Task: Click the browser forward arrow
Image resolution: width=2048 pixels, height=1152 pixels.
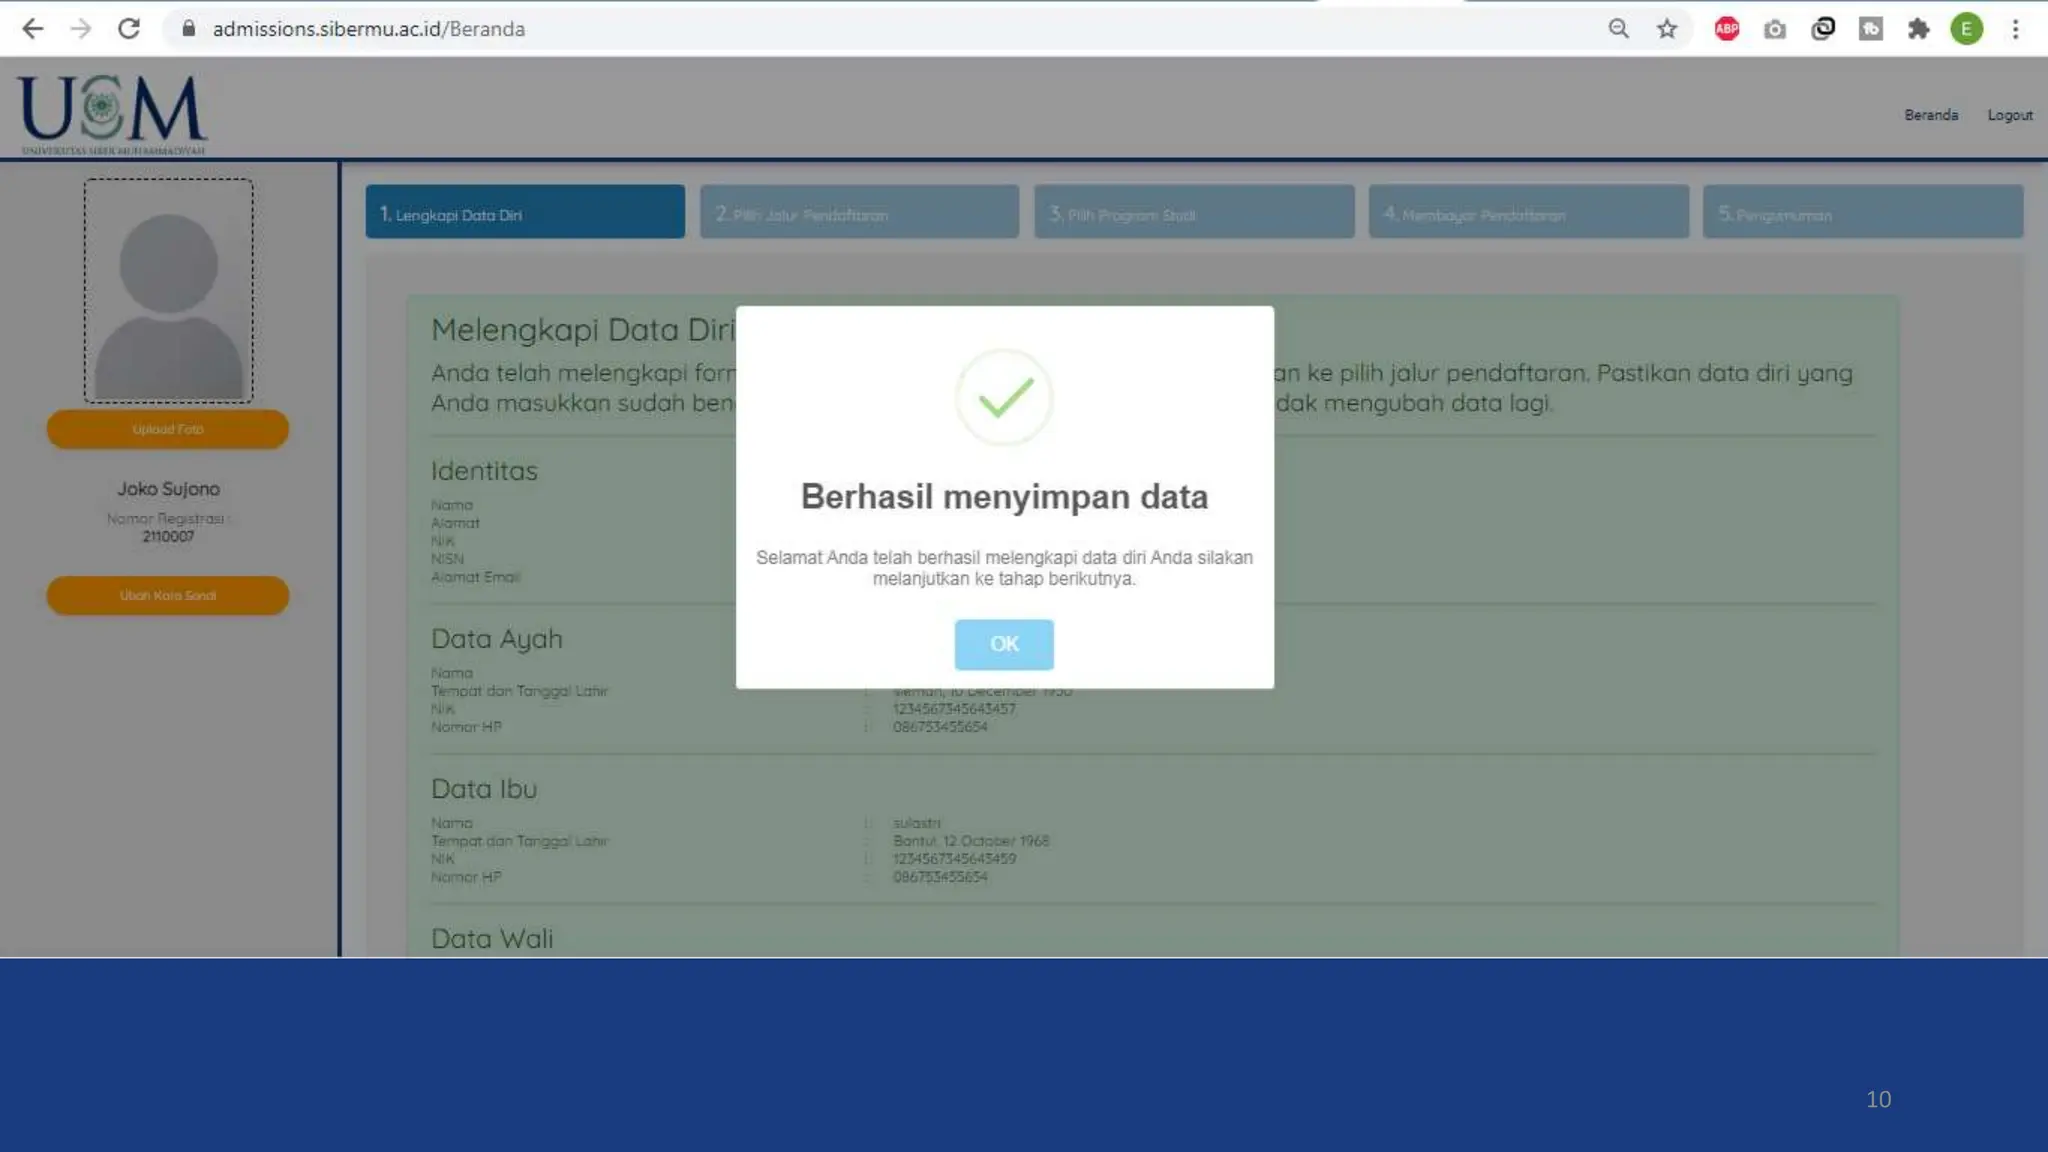Action: [x=81, y=29]
